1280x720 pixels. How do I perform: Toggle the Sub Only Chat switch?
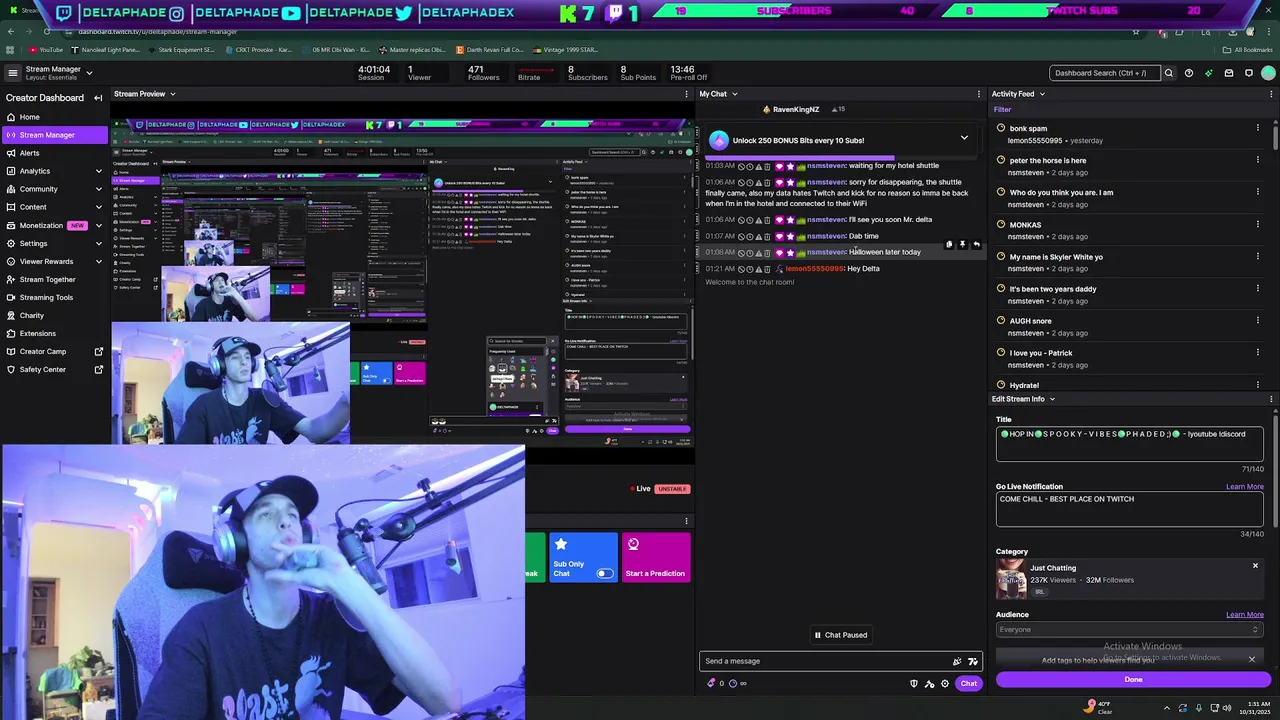click(x=604, y=573)
